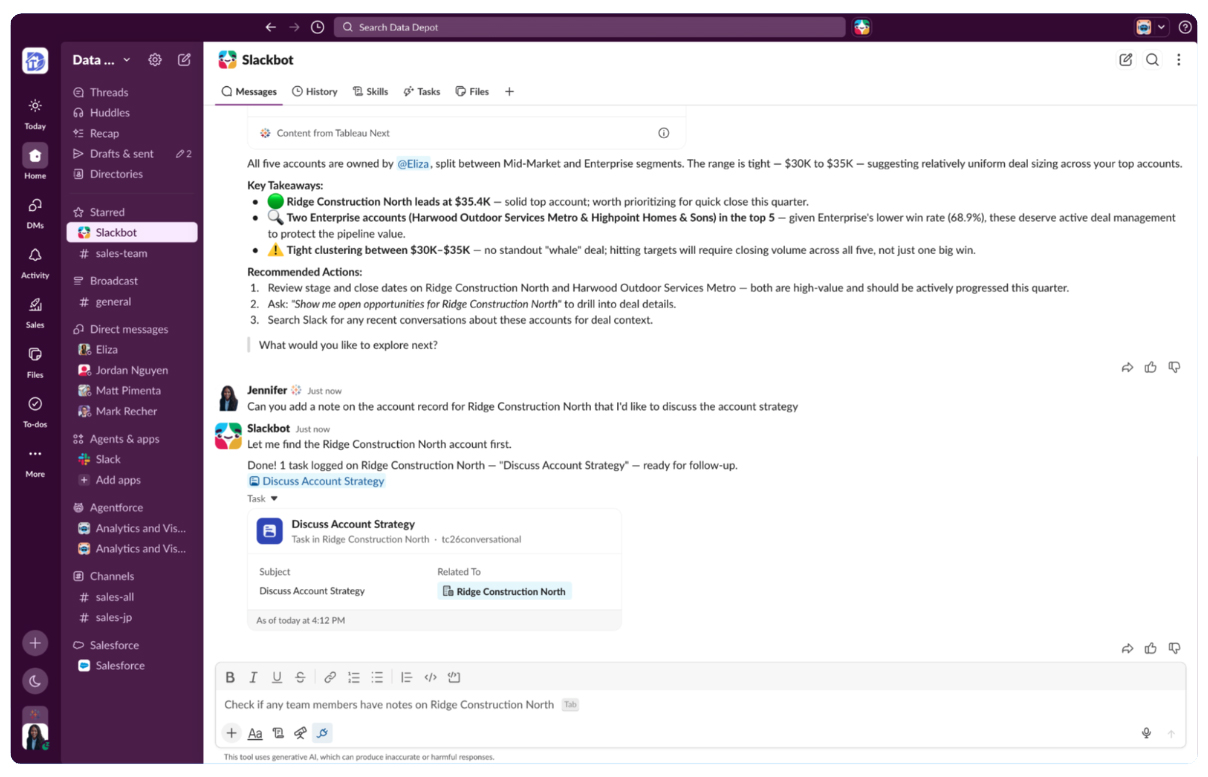Open workspace settings gear icon

point(155,60)
